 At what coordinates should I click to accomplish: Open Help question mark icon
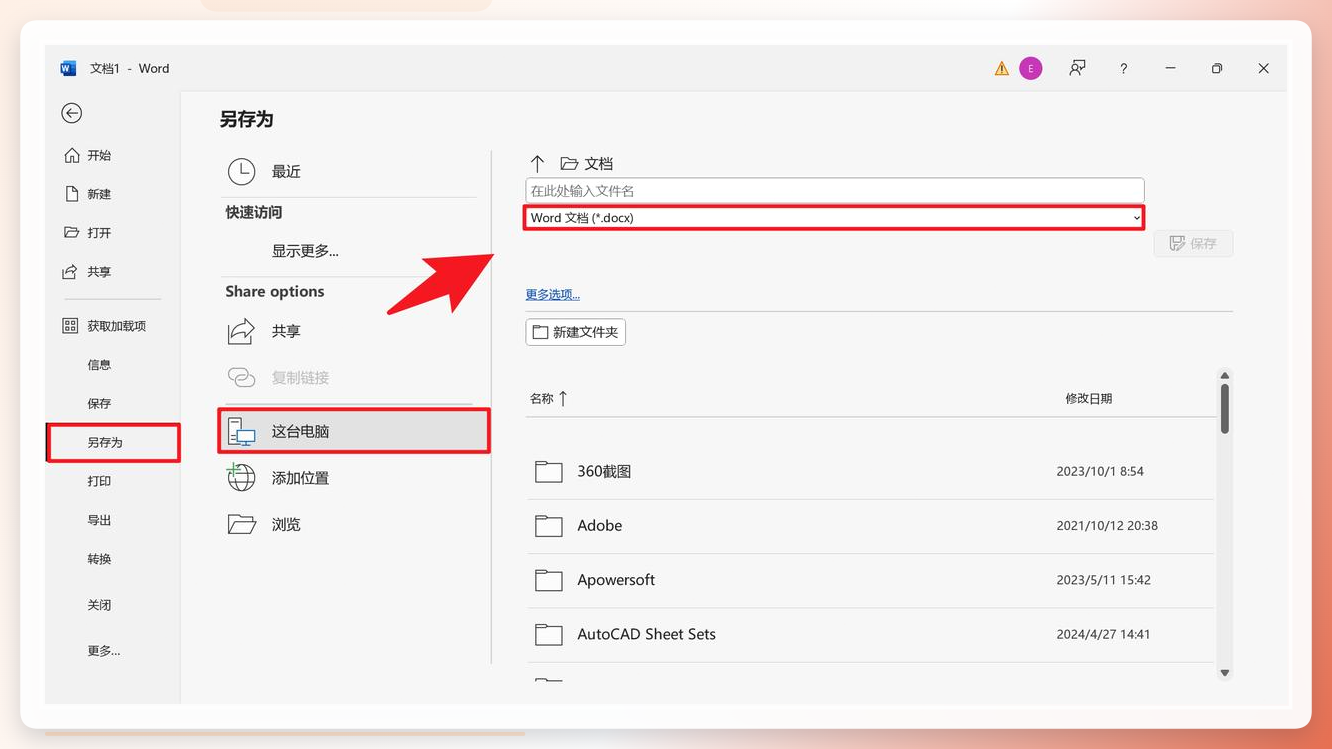pyautogui.click(x=1123, y=68)
